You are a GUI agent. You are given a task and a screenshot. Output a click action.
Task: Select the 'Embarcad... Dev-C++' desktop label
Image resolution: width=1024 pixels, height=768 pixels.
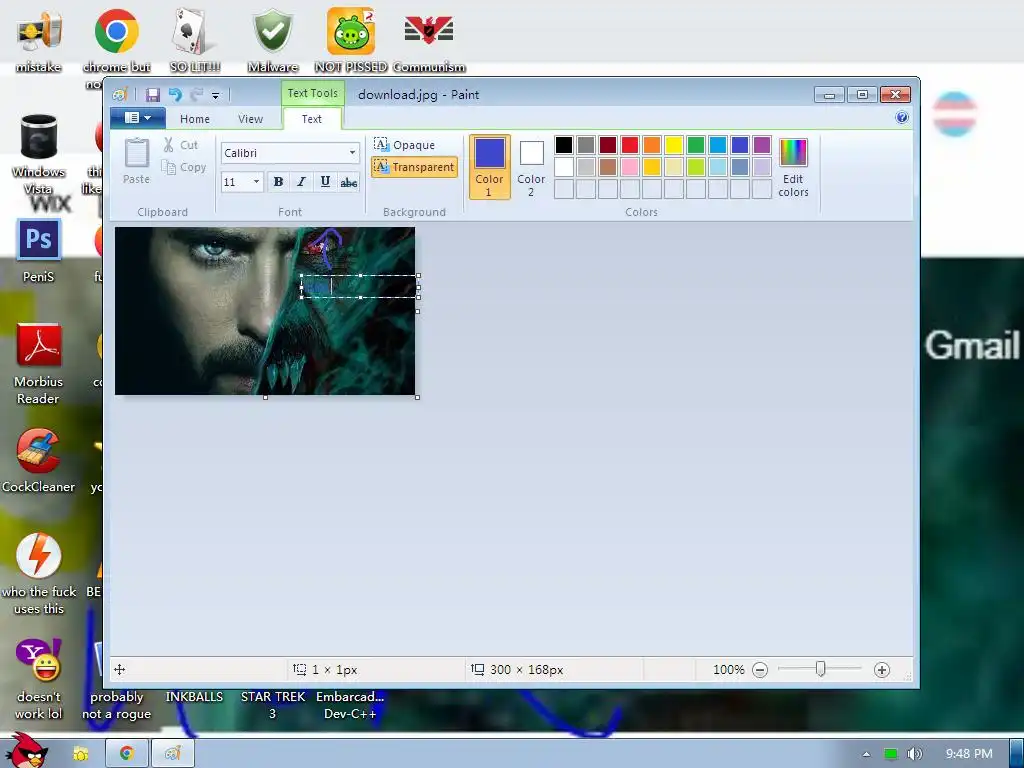[x=350, y=705]
